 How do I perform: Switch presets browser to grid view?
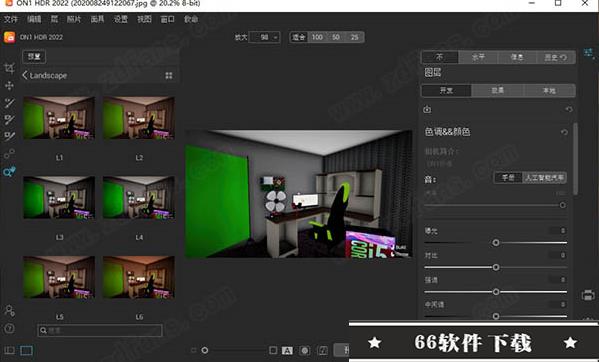pos(169,76)
